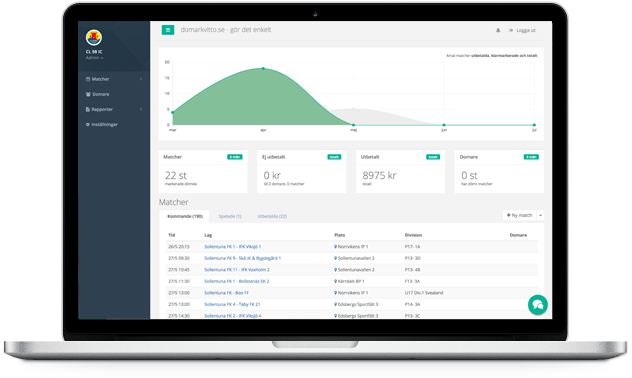Click Logga ut link
Image resolution: width=632 pixels, height=378 pixels.
[x=522, y=30]
